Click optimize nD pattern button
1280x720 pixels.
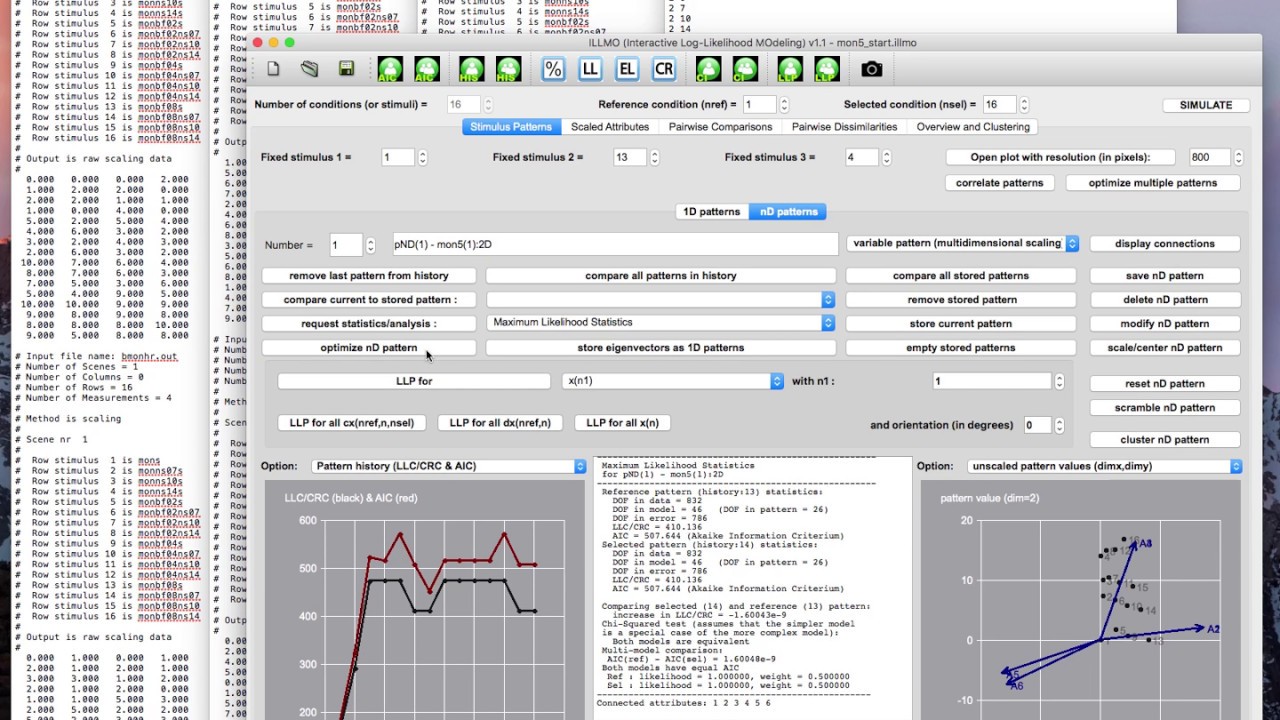click(x=369, y=348)
